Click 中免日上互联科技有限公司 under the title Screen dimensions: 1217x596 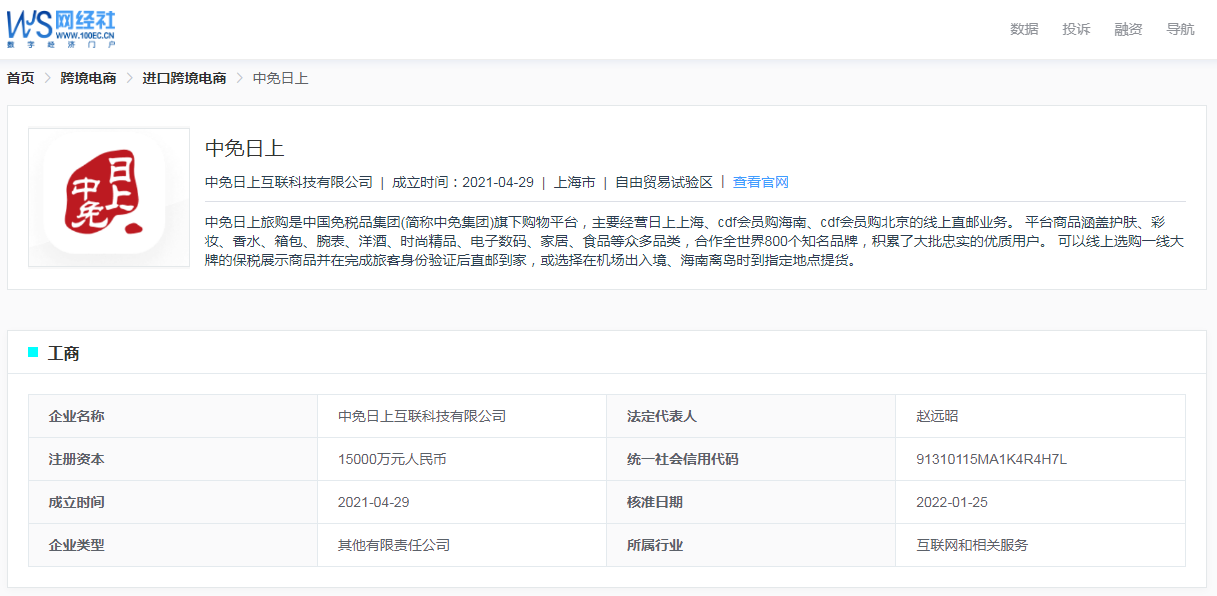(x=289, y=182)
